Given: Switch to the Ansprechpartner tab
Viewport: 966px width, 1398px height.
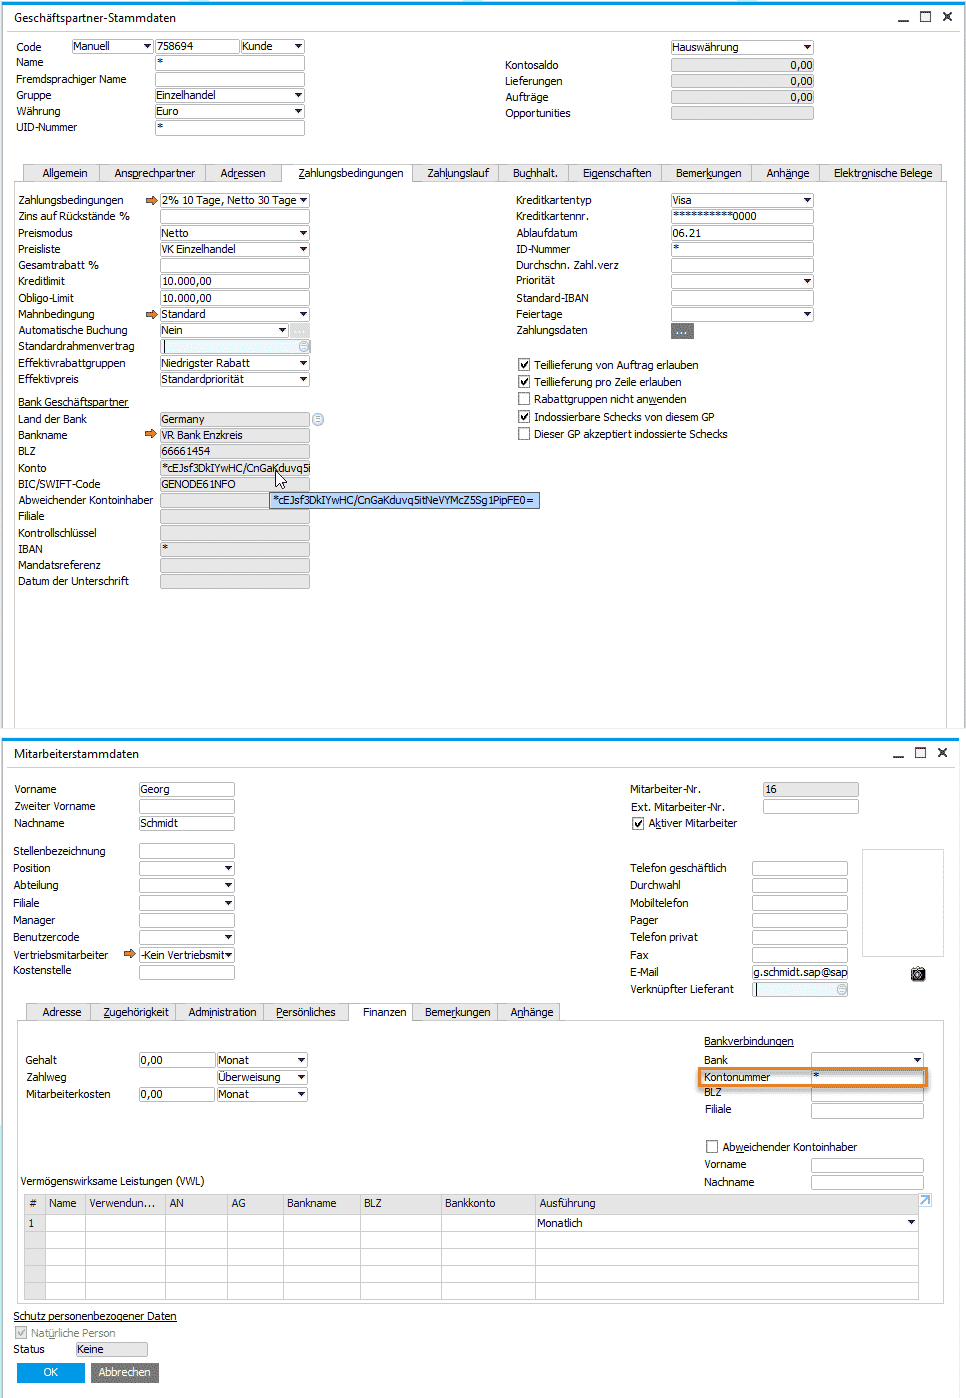Looking at the screenshot, I should (155, 174).
